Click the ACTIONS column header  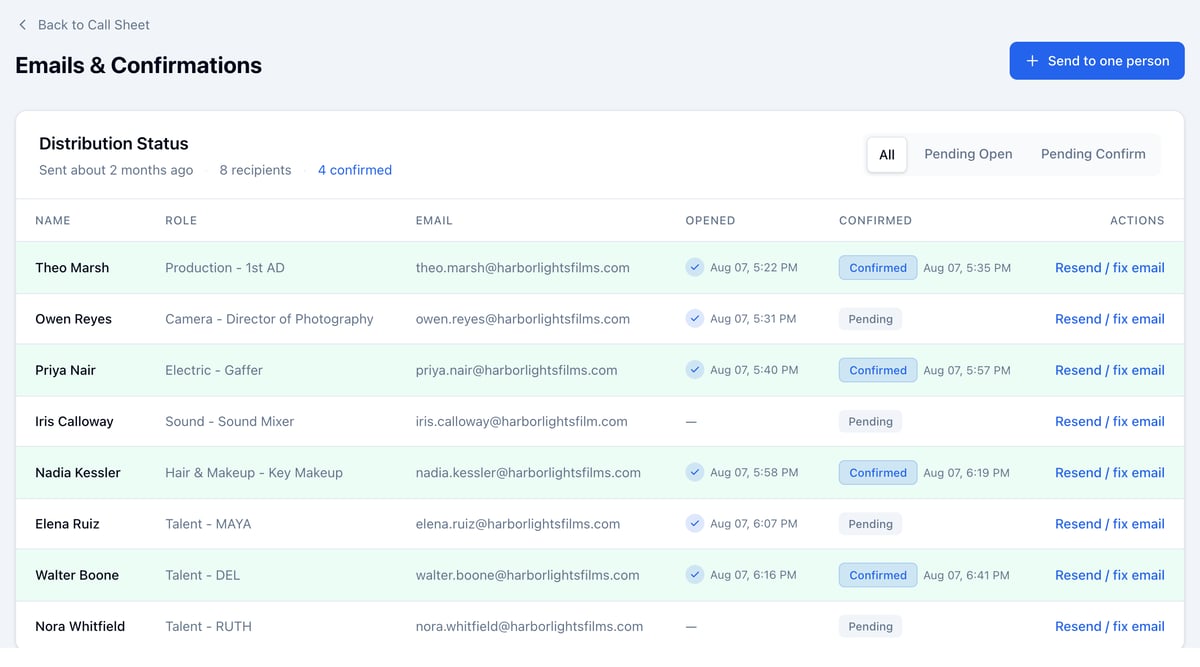pyautogui.click(x=1137, y=220)
